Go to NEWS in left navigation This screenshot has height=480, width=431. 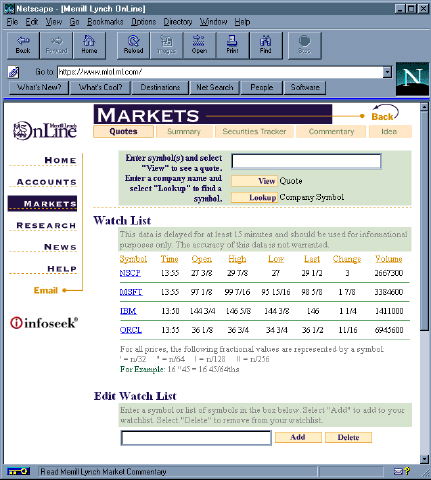click(x=60, y=247)
